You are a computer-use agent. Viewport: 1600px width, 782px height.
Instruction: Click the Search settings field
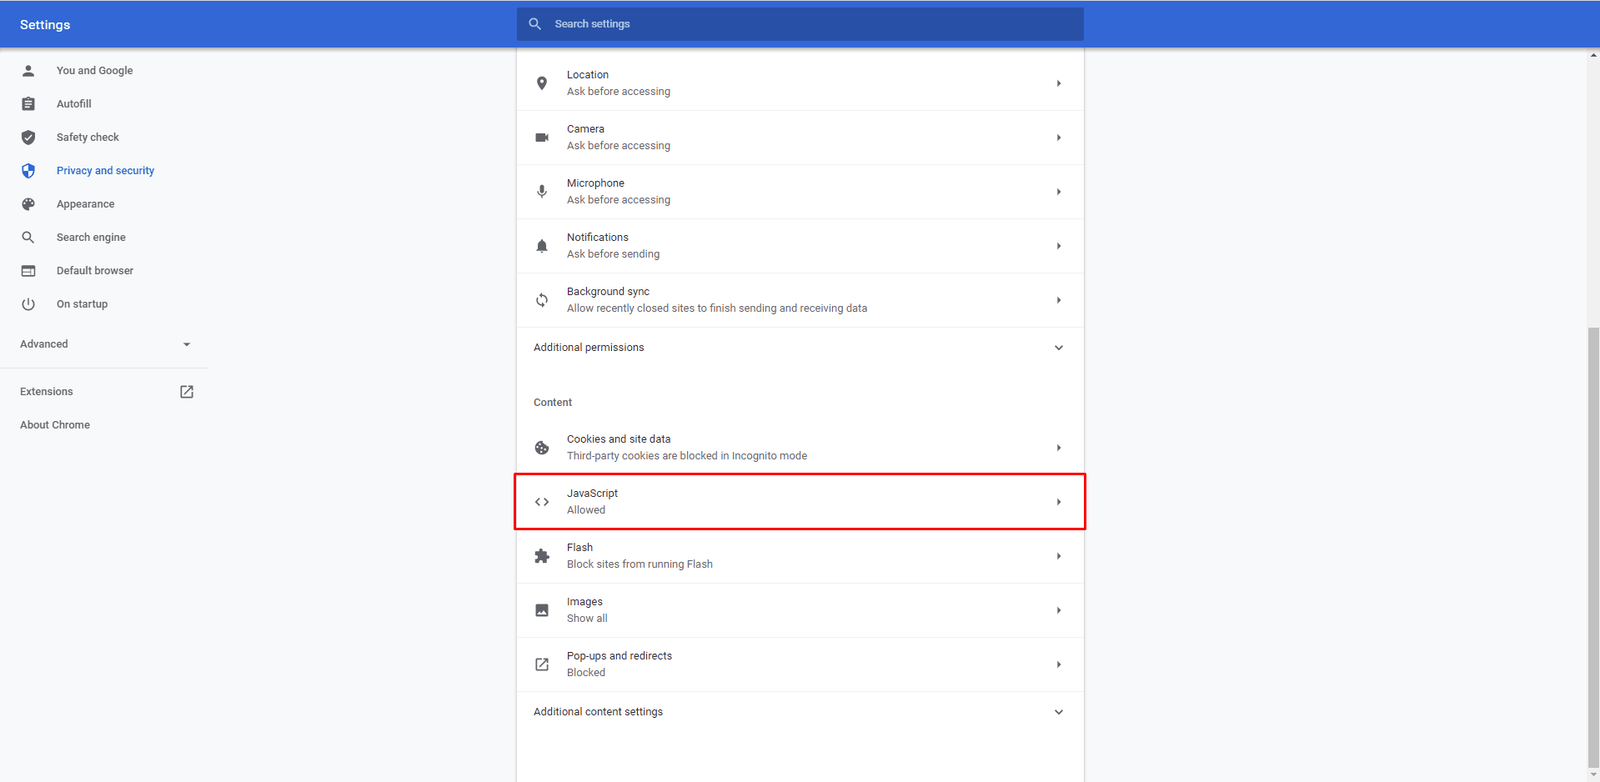800,24
